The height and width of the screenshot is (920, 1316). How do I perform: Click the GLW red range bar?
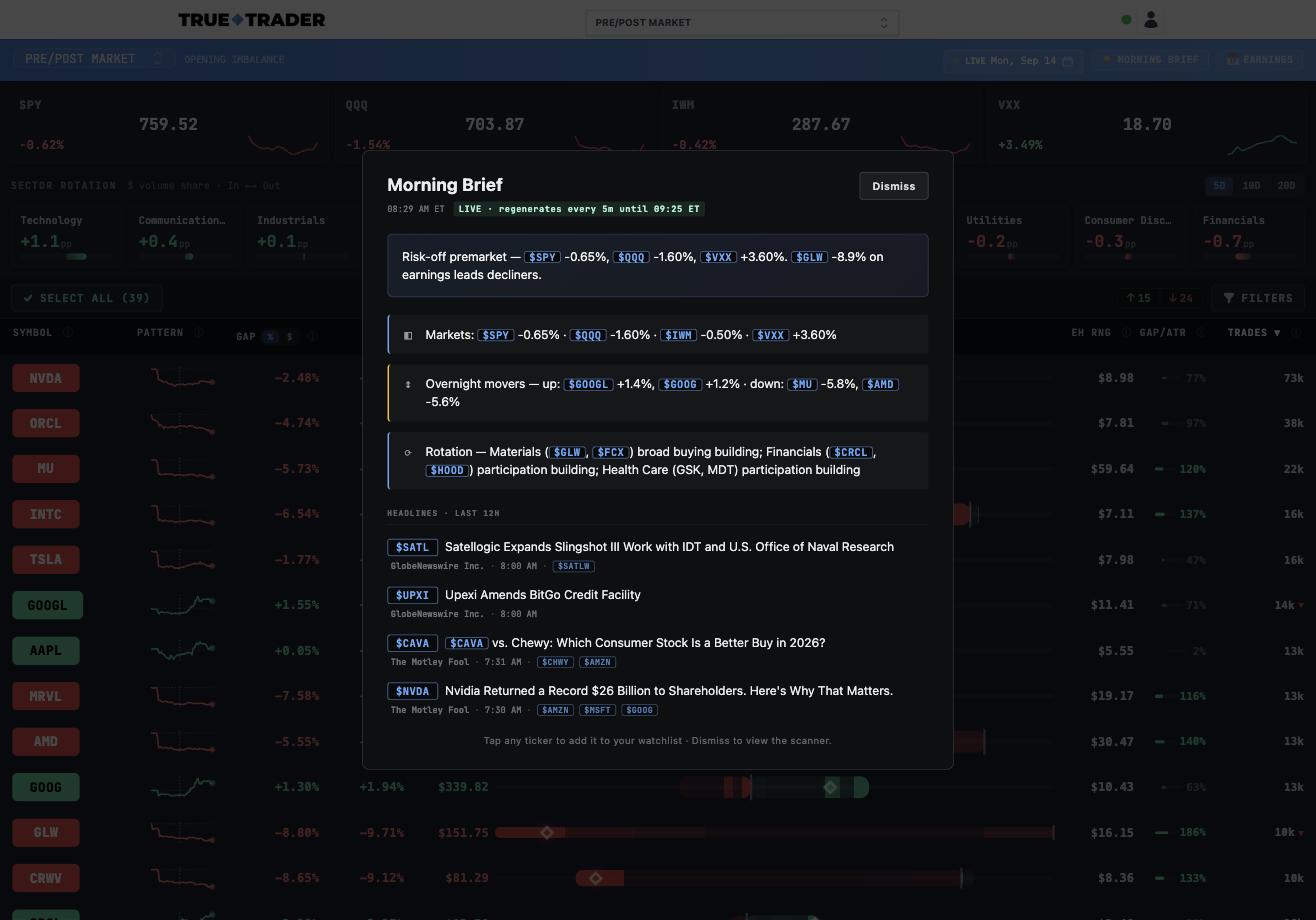click(x=775, y=832)
